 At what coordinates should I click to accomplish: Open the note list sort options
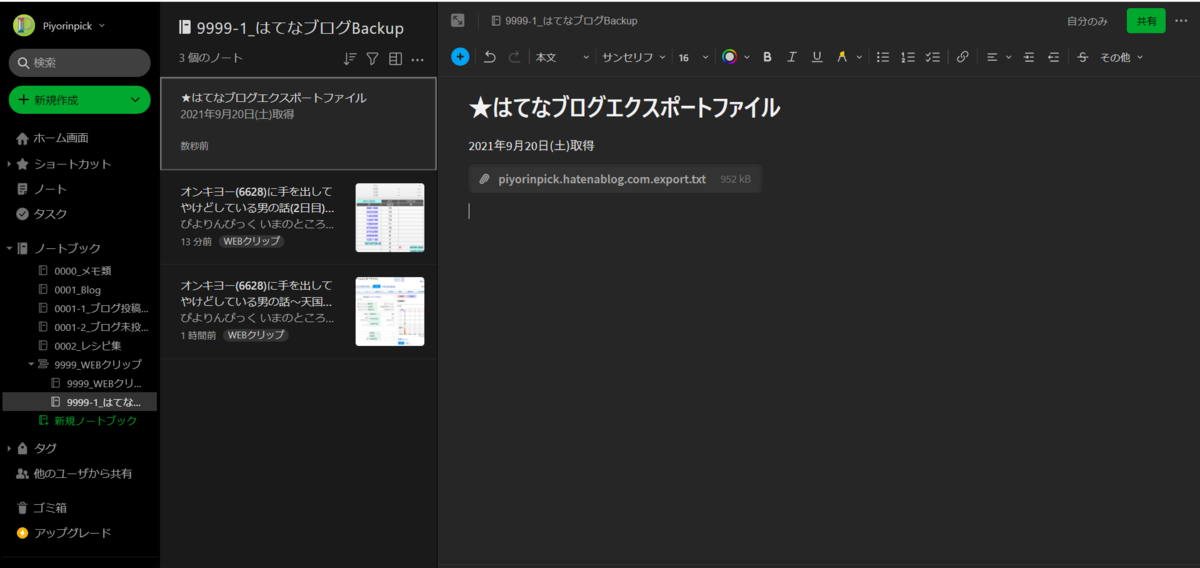[x=349, y=59]
